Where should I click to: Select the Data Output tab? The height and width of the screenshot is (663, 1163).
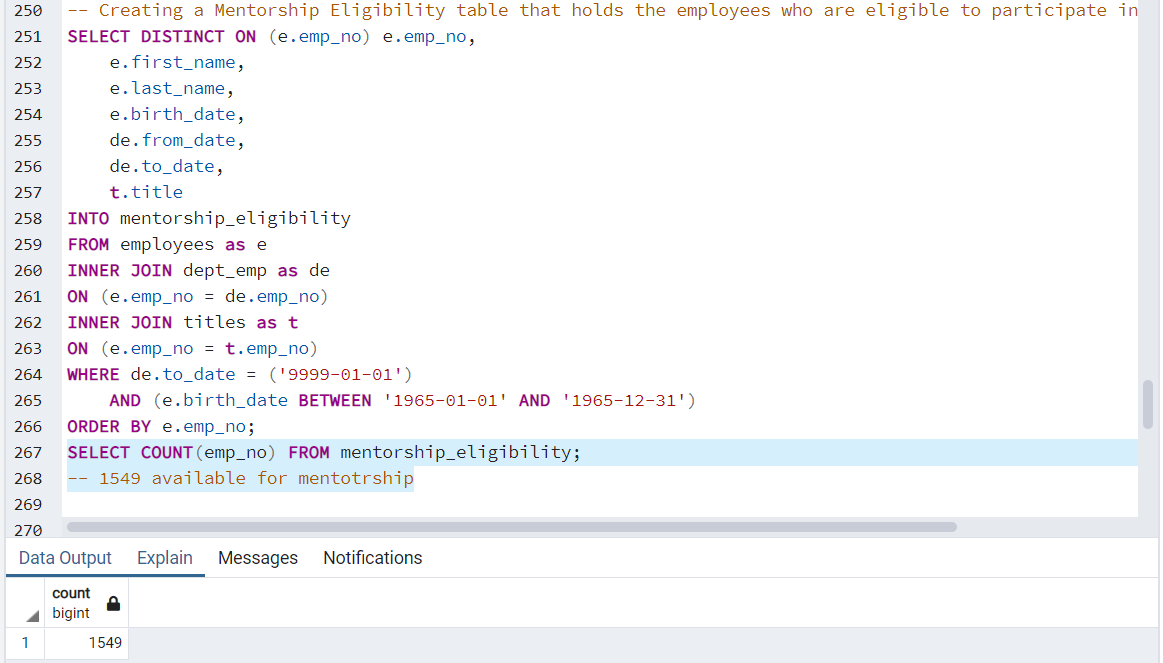(63, 558)
